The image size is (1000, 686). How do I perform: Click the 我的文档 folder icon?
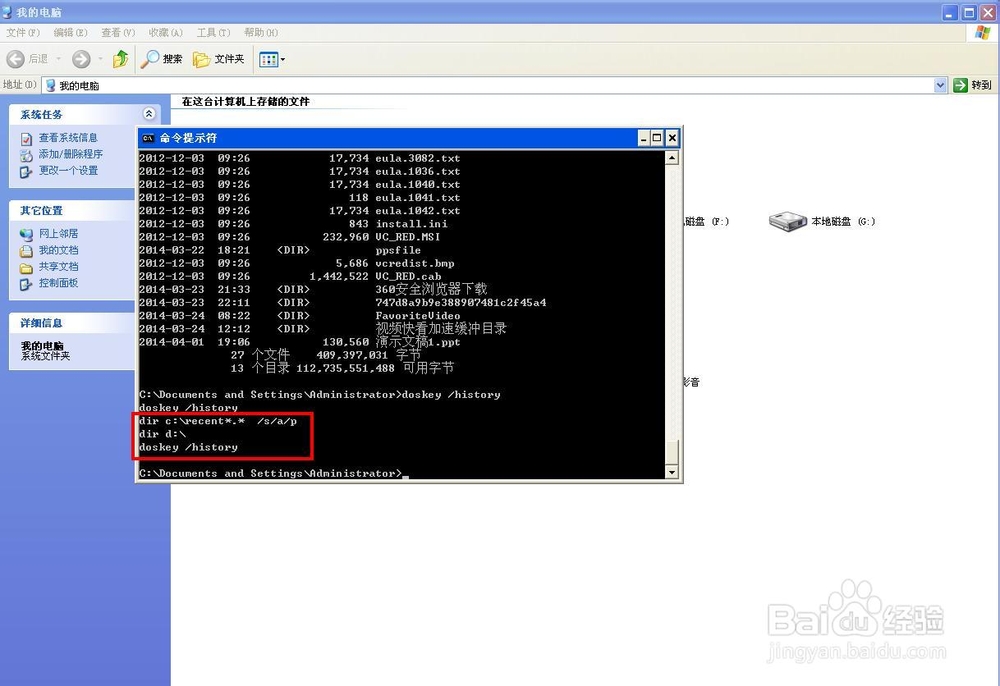[26, 251]
